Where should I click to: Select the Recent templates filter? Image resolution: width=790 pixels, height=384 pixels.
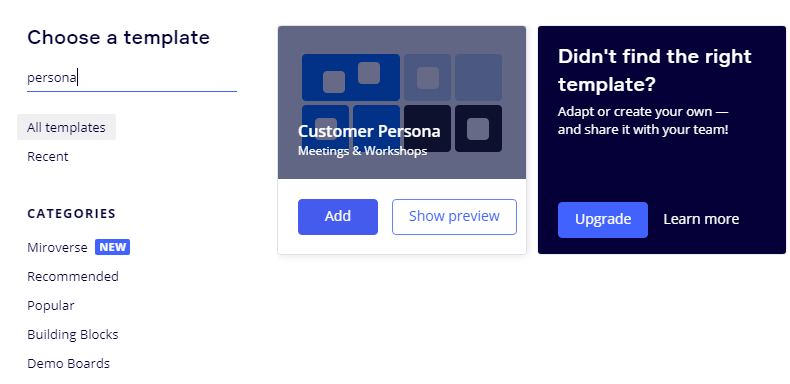pyautogui.click(x=48, y=156)
